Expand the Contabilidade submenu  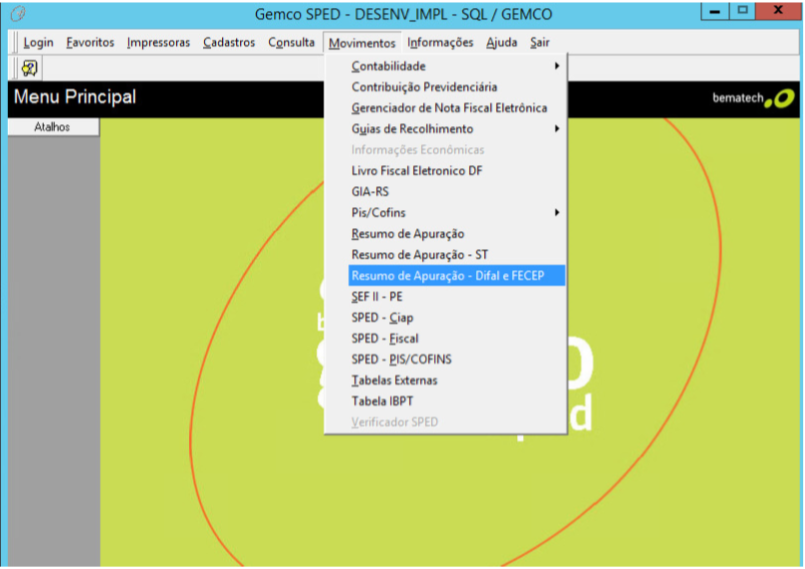(x=445, y=66)
